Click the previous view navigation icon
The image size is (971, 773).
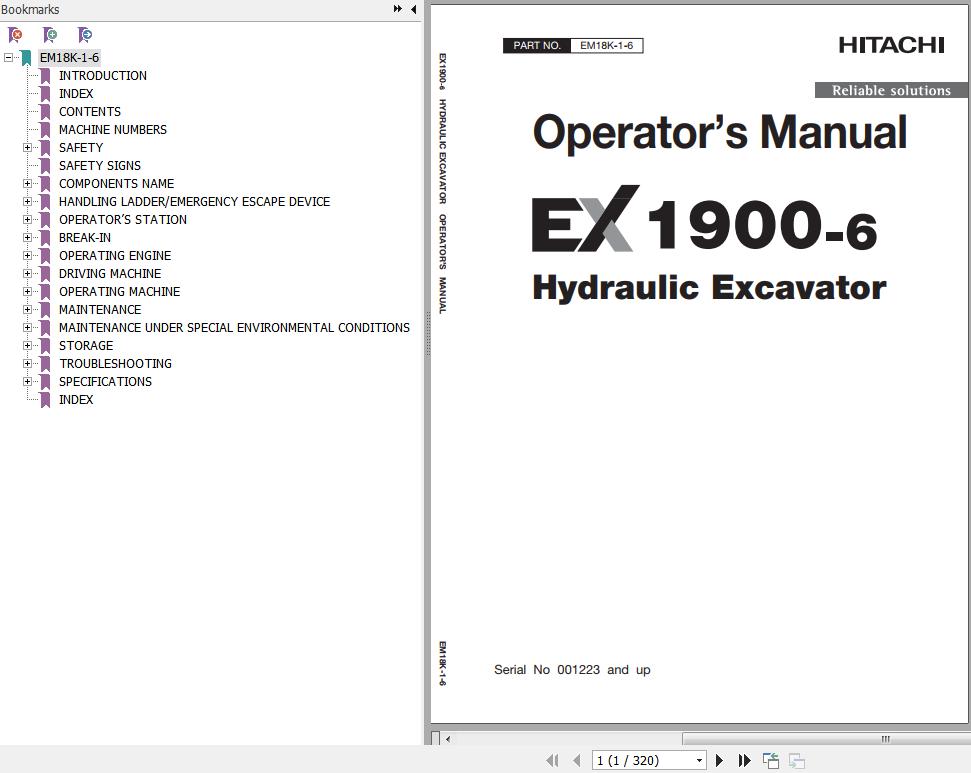[x=770, y=760]
